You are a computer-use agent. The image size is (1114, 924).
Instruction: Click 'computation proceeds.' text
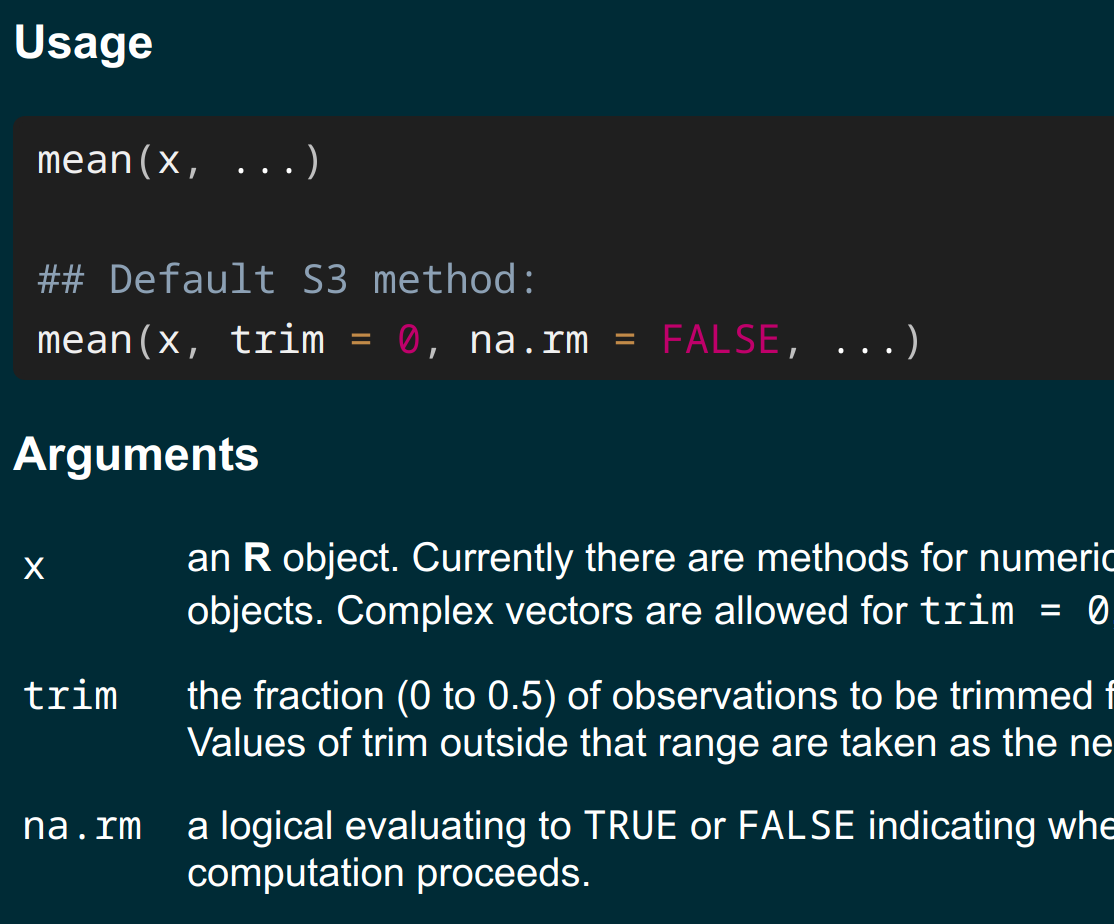click(389, 873)
